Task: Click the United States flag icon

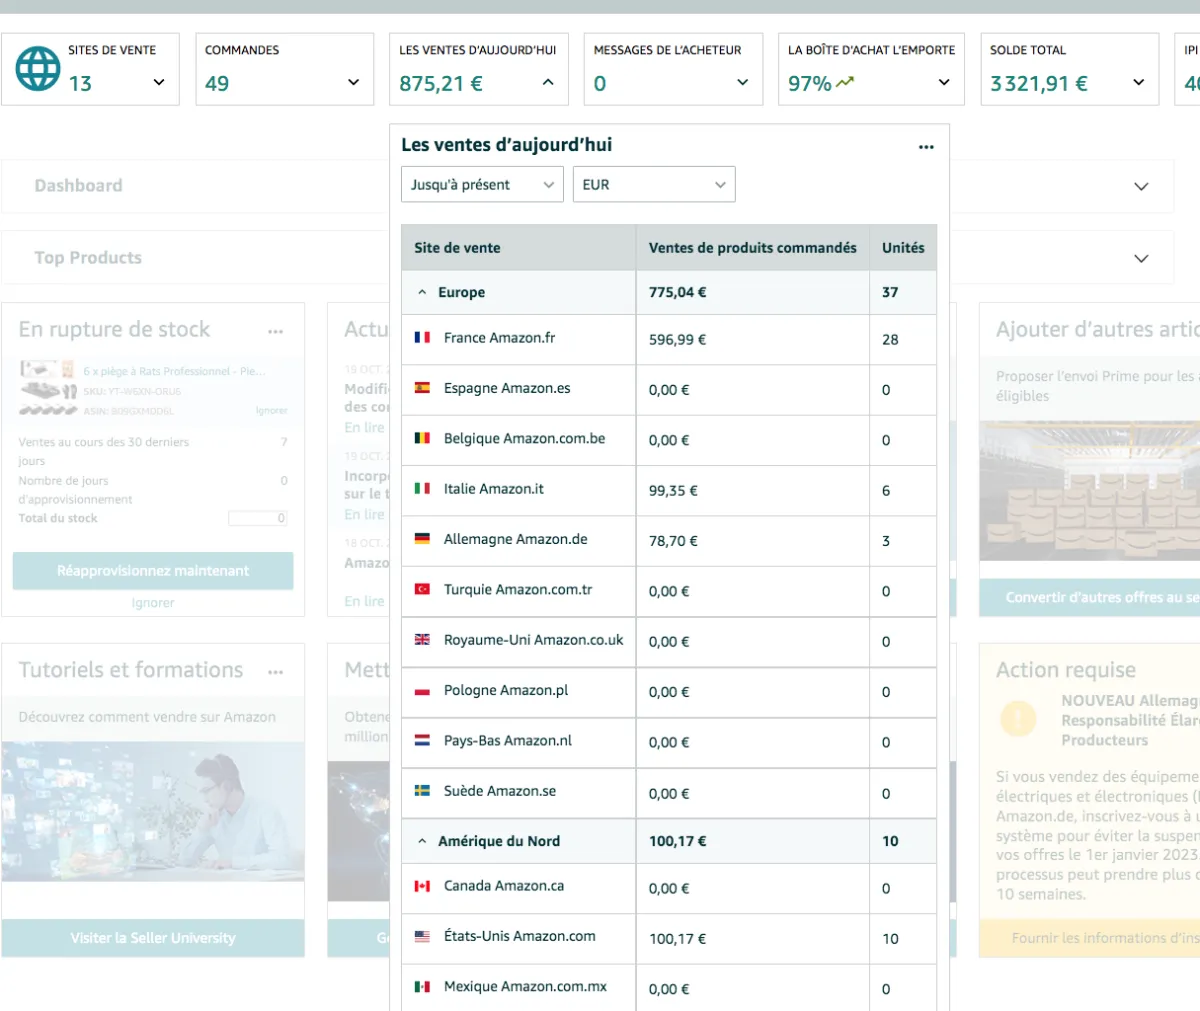Action: (422, 936)
